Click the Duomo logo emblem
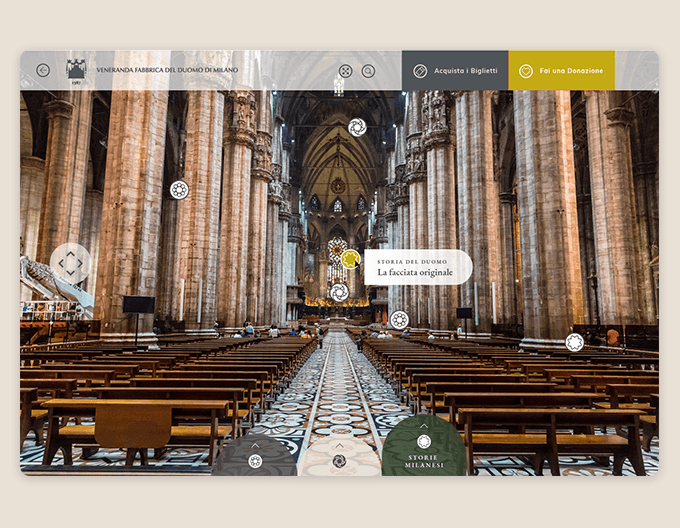Screen dimensions: 680x528 tap(76, 69)
